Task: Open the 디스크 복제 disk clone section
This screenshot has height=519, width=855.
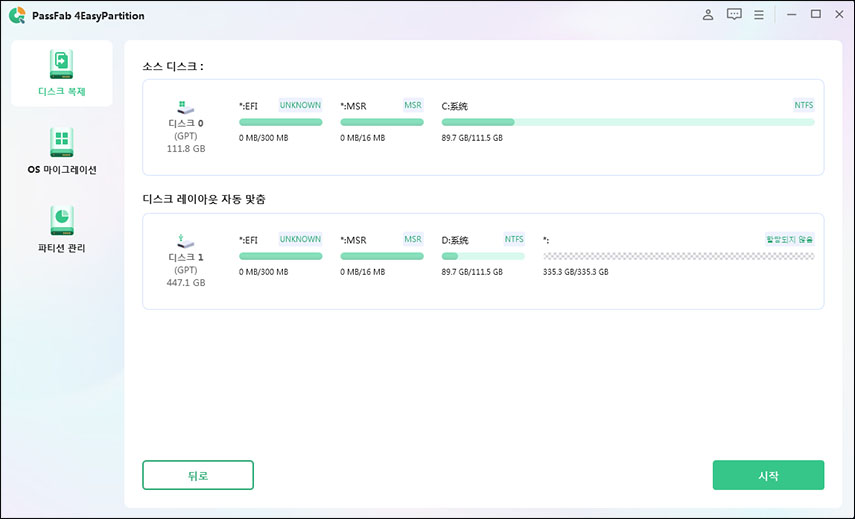Action: [62, 73]
